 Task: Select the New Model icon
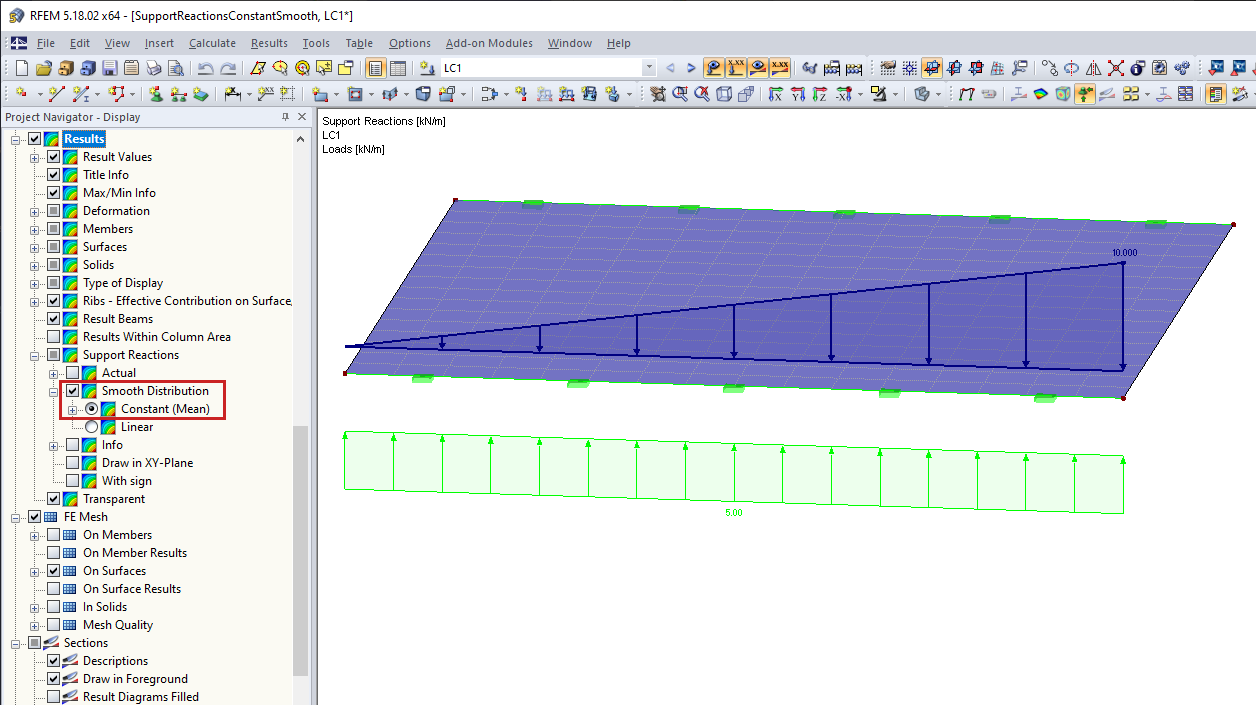click(x=21, y=68)
